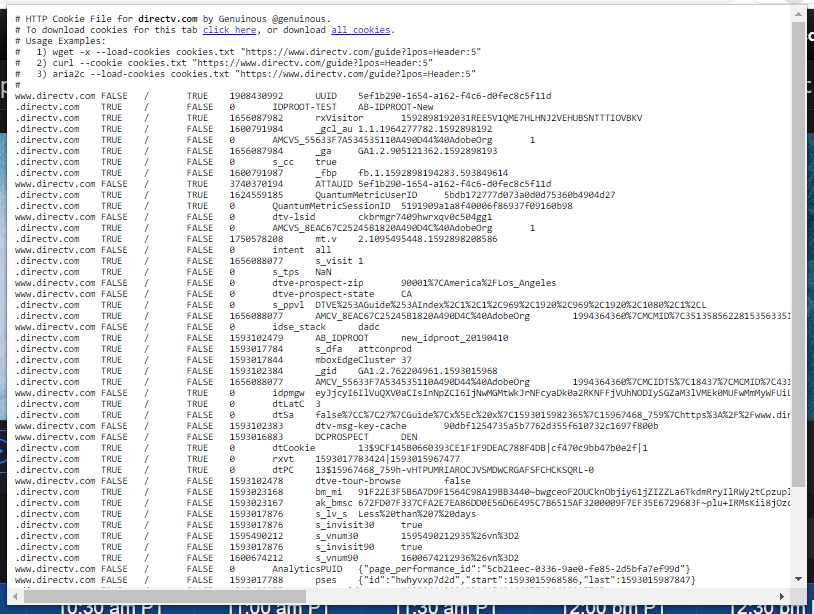Click the value 'new_idproot_20190410'

point(455,338)
